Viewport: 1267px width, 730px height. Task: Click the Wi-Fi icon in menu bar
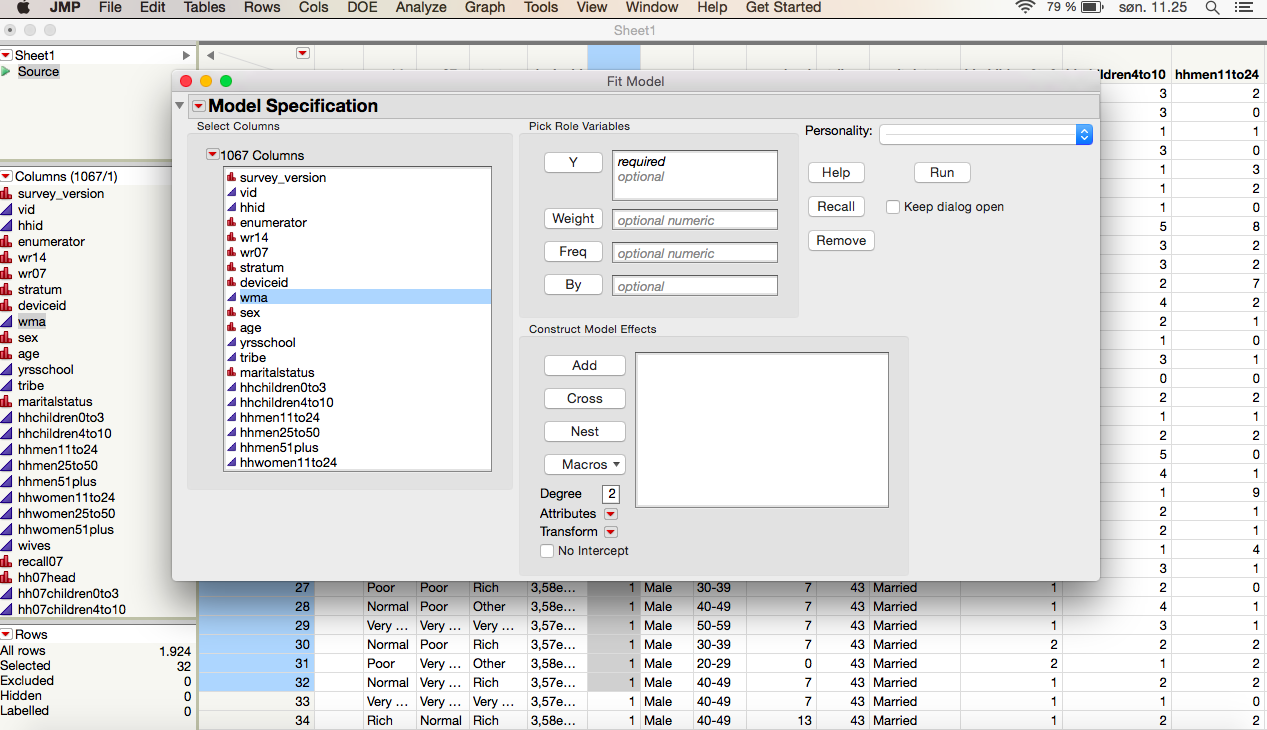(x=1024, y=8)
